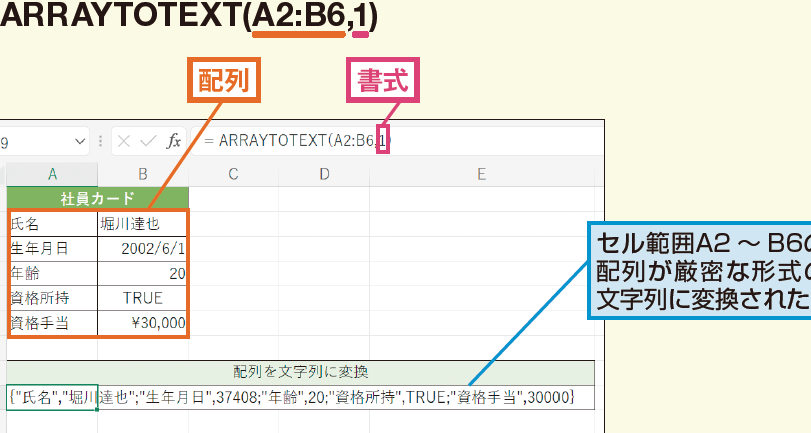811x433 pixels.
Task: Select column B header
Action: click(143, 175)
